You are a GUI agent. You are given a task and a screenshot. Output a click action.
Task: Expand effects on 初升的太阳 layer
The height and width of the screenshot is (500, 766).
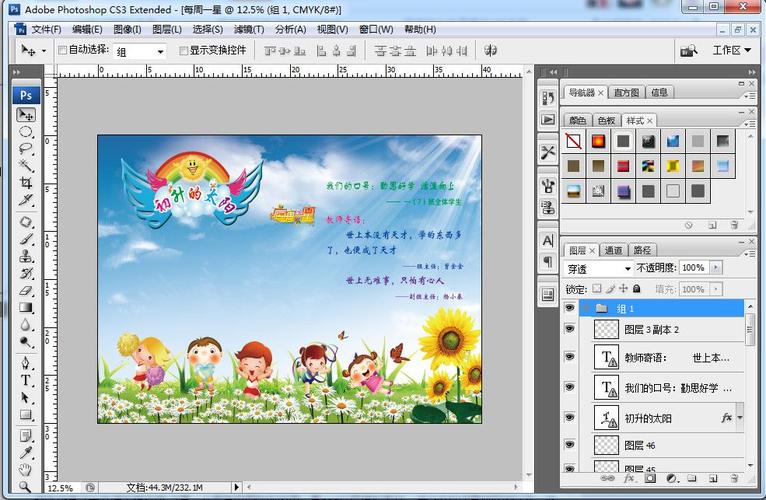[x=740, y=418]
